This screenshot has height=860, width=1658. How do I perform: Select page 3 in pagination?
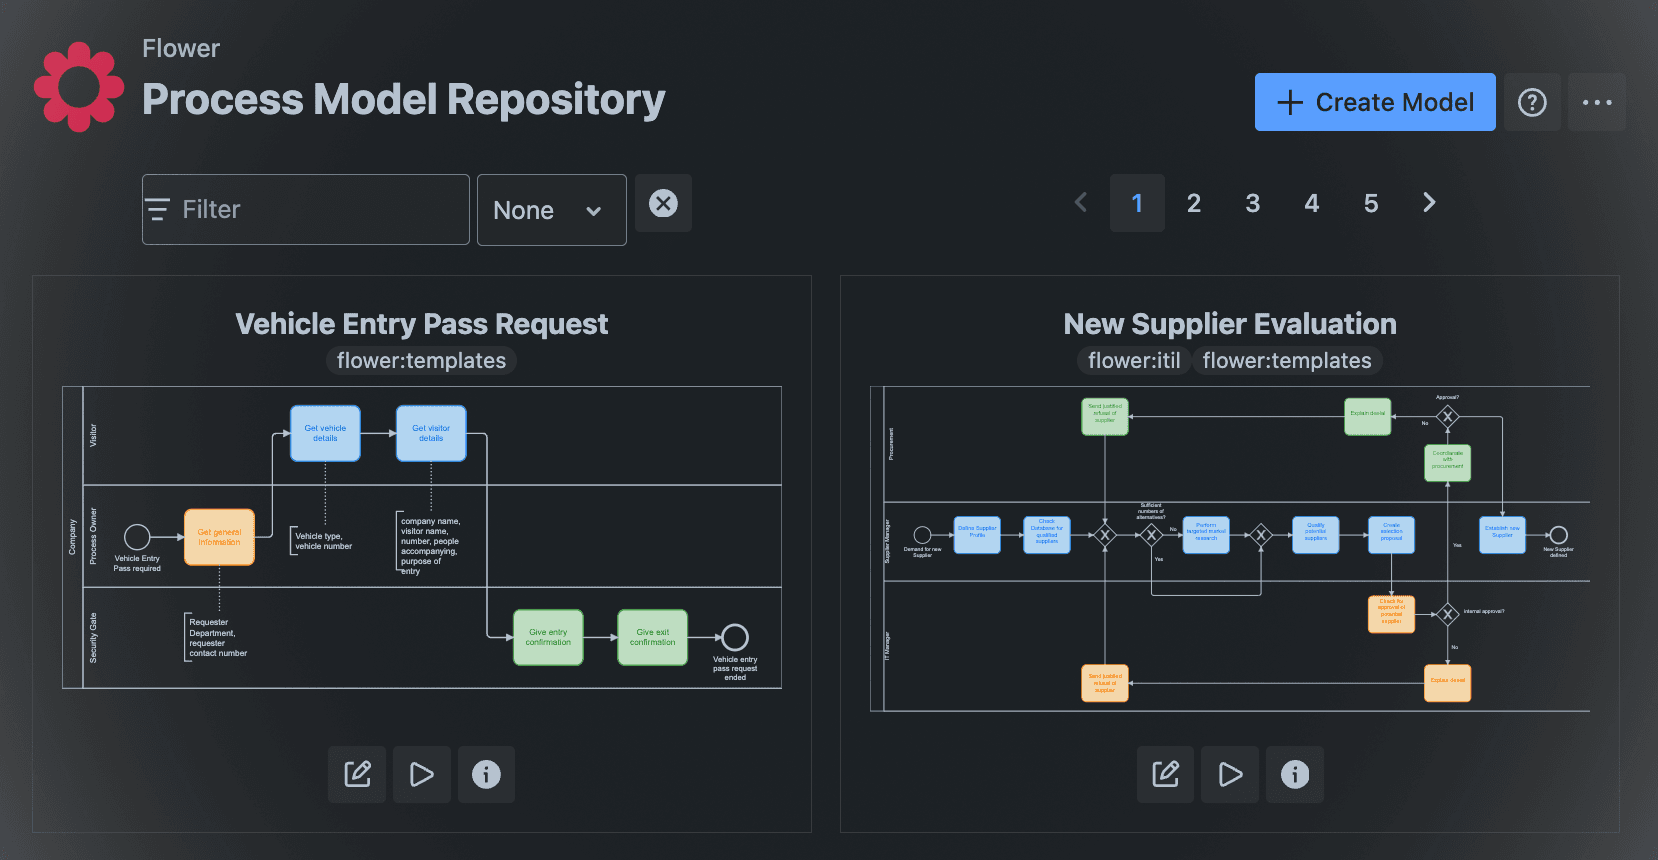point(1252,203)
